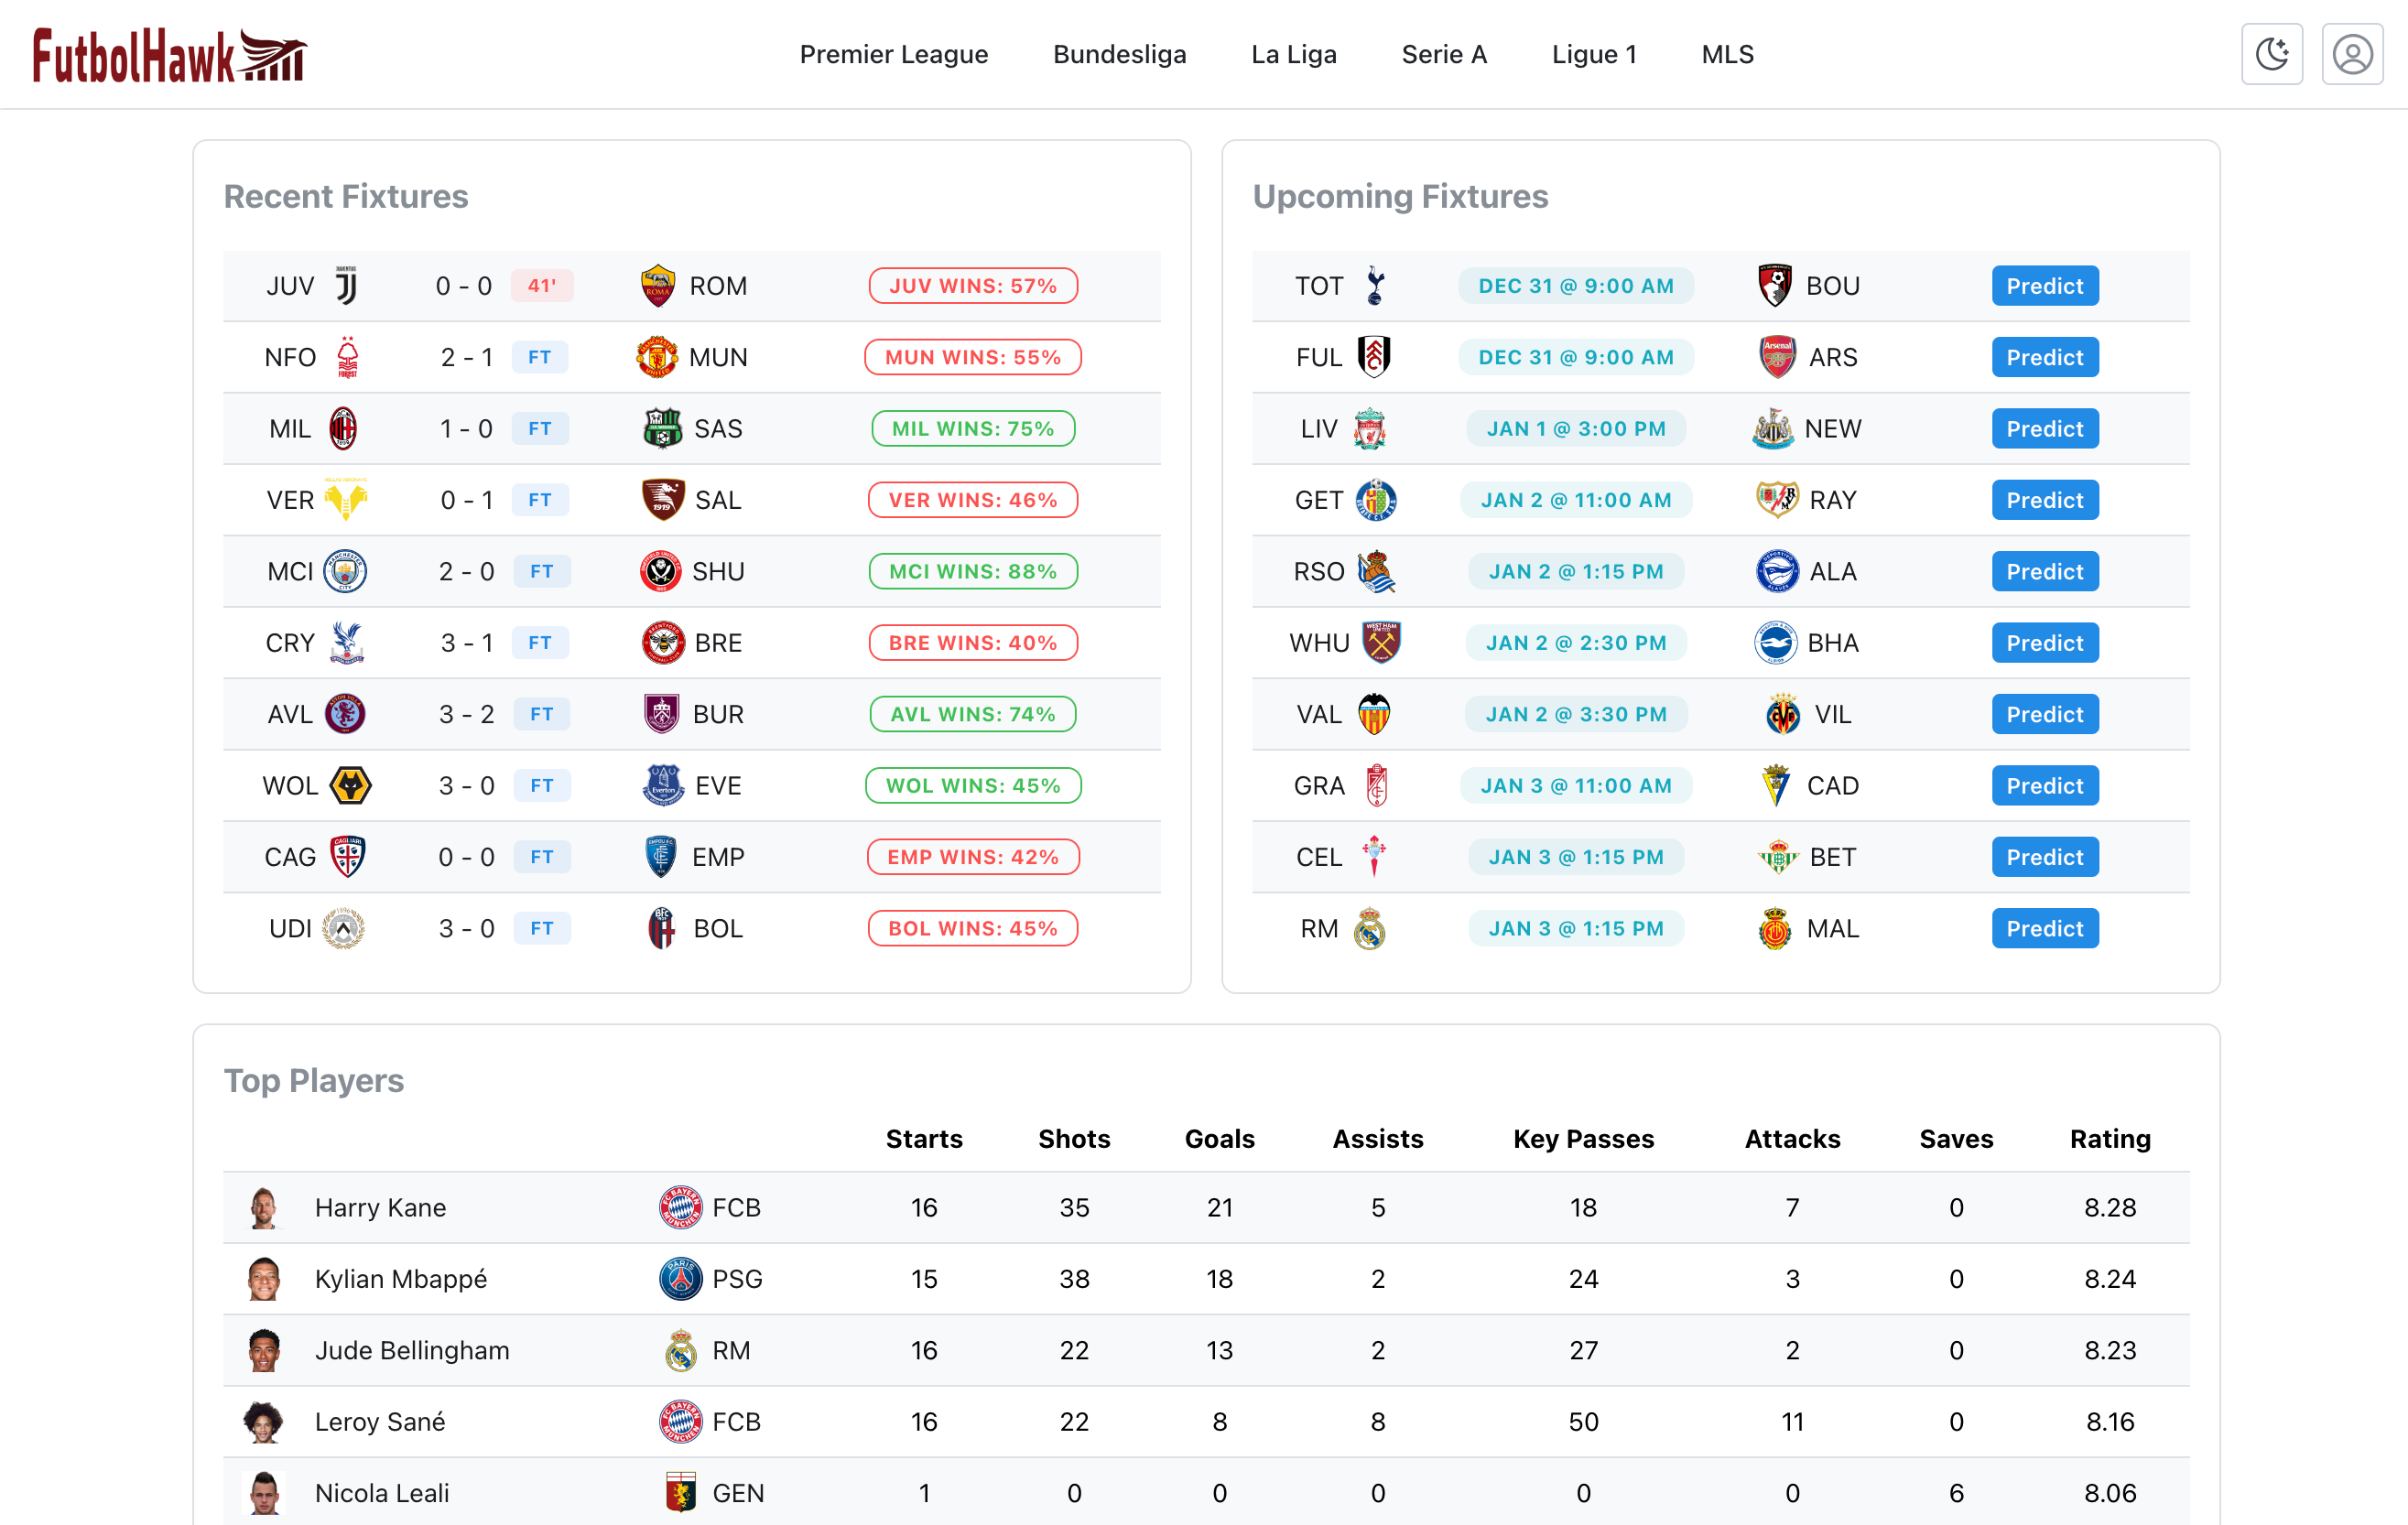This screenshot has width=2408, height=1525.
Task: Open the Premier League tab
Action: coord(893,54)
